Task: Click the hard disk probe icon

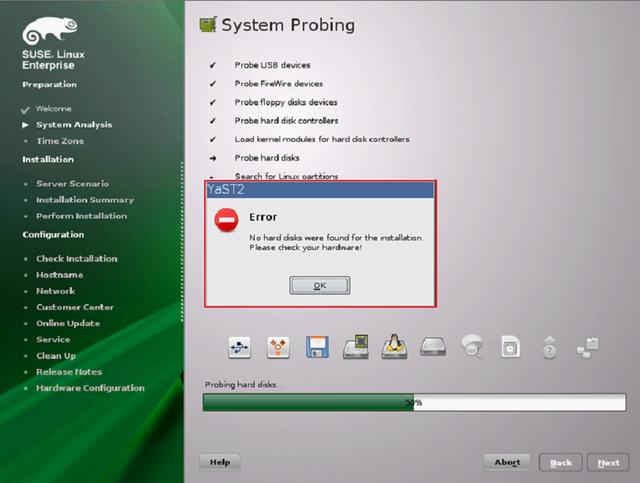Action: click(x=433, y=346)
